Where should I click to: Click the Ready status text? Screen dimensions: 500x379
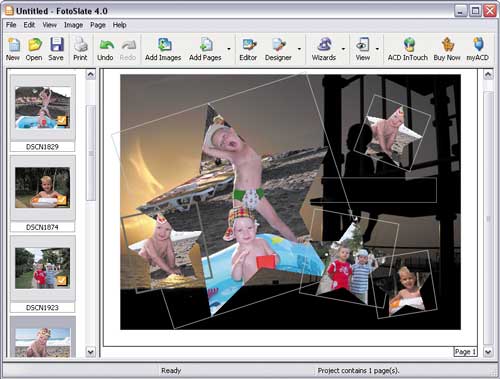[x=171, y=370]
